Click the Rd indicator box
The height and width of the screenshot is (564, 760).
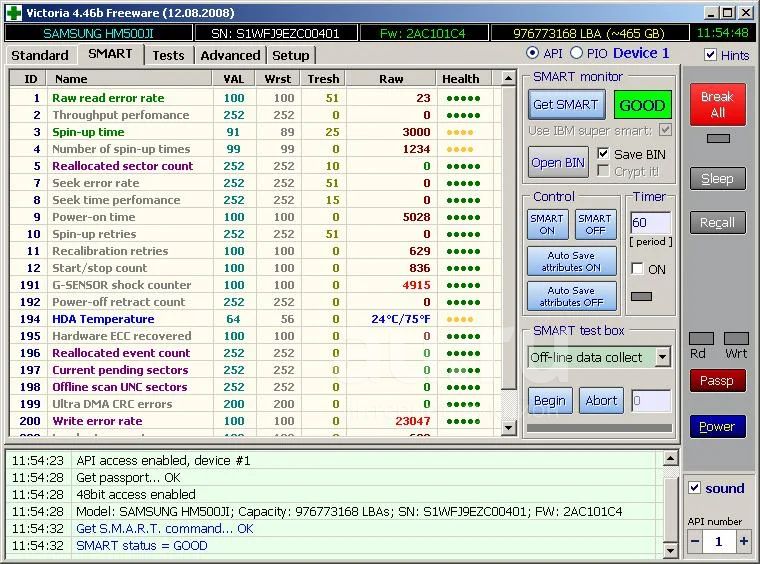click(701, 338)
